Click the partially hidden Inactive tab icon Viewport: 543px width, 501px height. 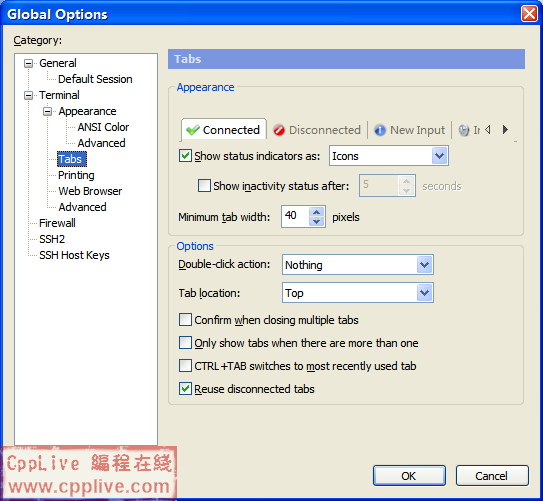(x=464, y=130)
